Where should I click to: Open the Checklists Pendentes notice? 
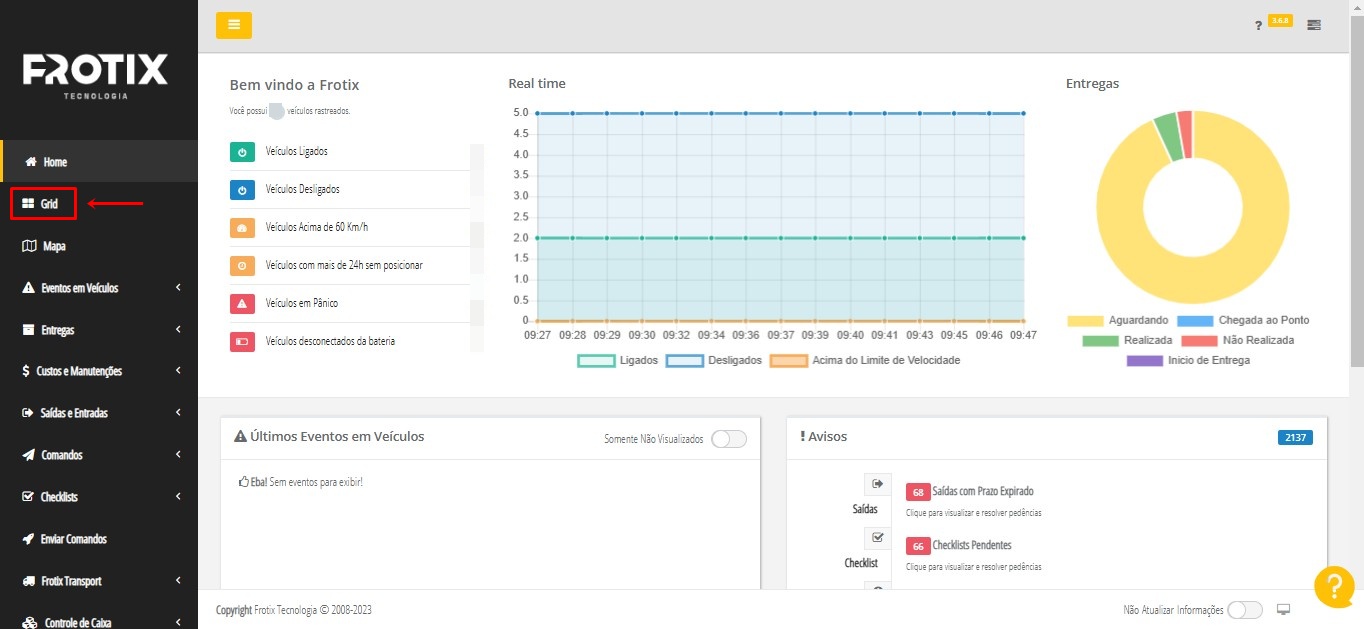tap(971, 546)
